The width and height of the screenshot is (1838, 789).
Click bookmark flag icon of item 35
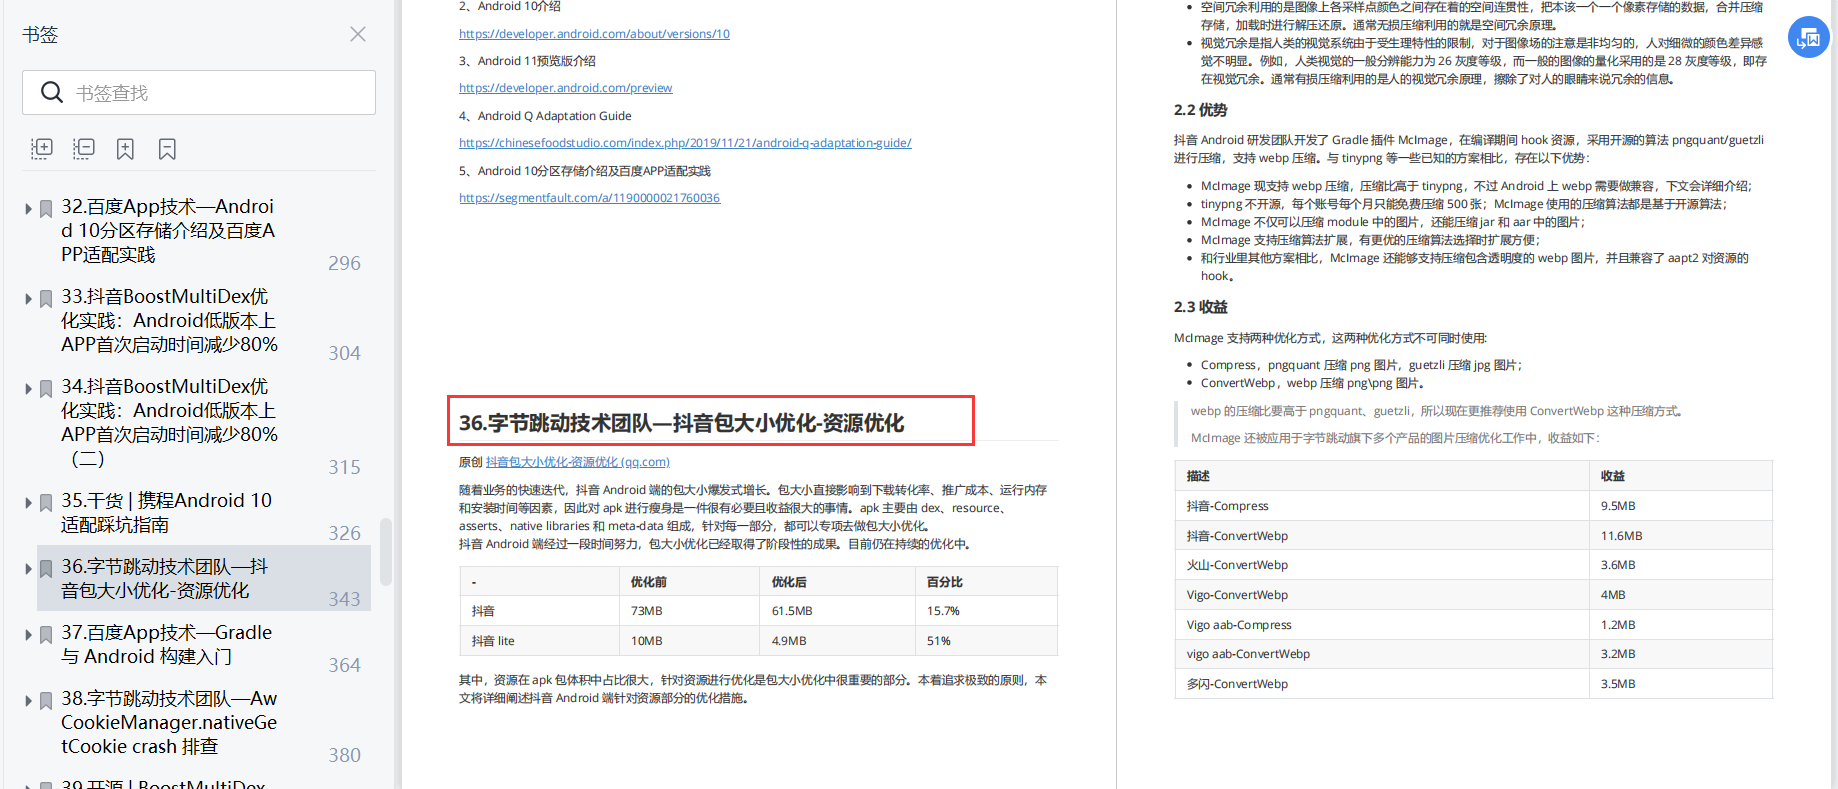(x=46, y=503)
